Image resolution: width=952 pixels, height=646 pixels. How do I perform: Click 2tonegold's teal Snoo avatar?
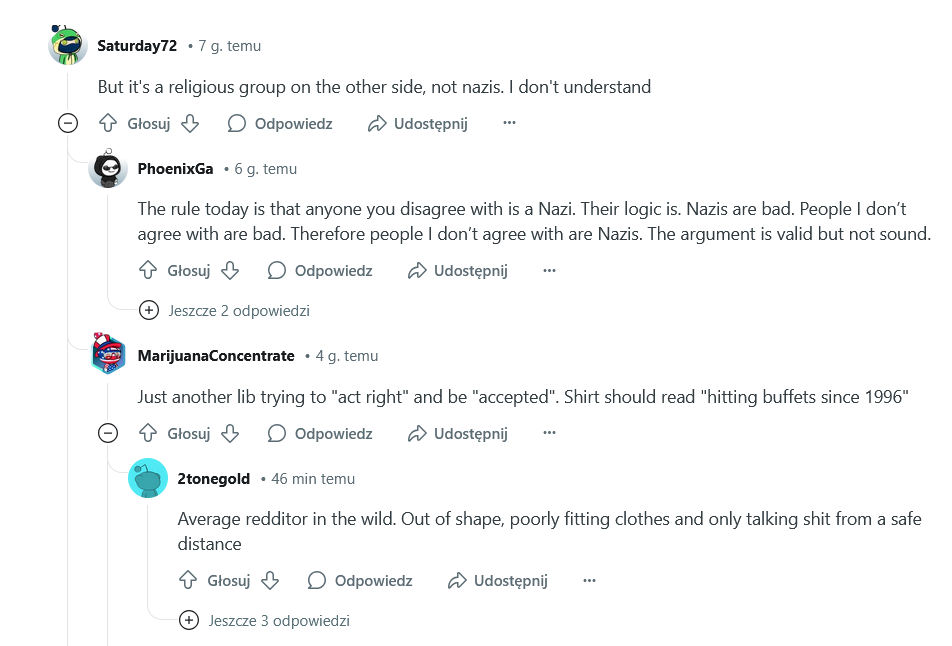(x=148, y=478)
